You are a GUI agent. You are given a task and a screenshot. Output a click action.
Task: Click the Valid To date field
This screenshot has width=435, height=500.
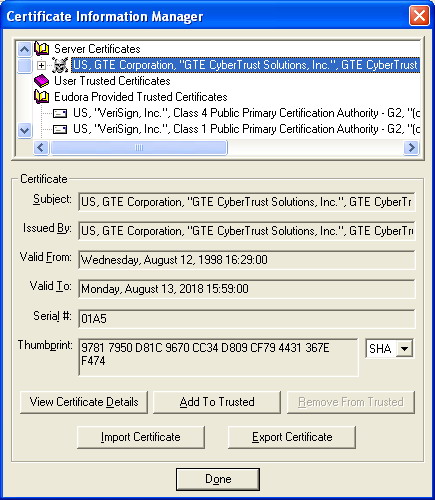tap(247, 289)
